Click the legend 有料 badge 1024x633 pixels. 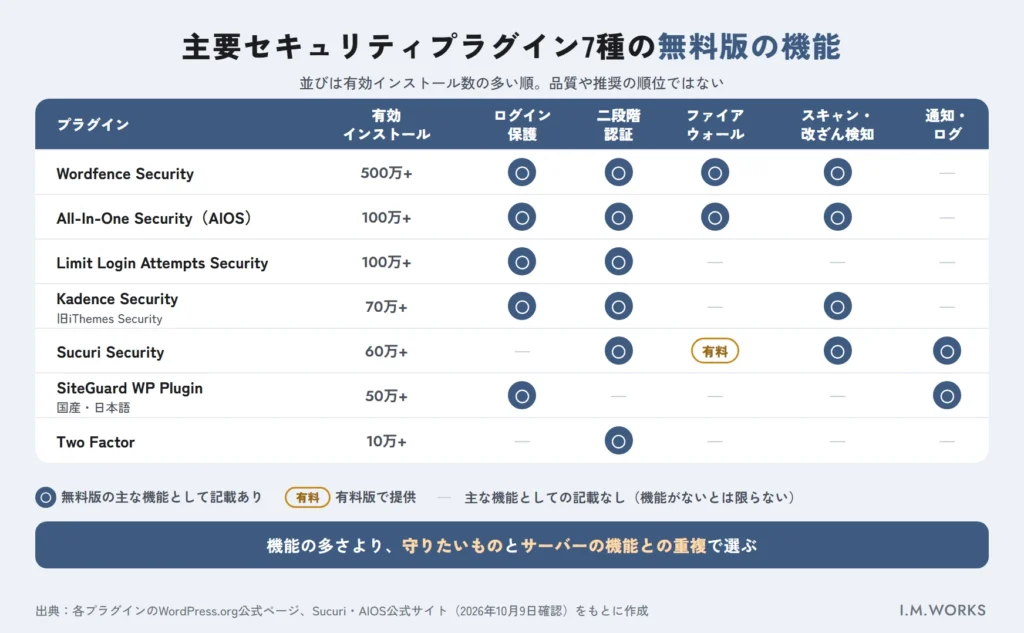click(307, 498)
